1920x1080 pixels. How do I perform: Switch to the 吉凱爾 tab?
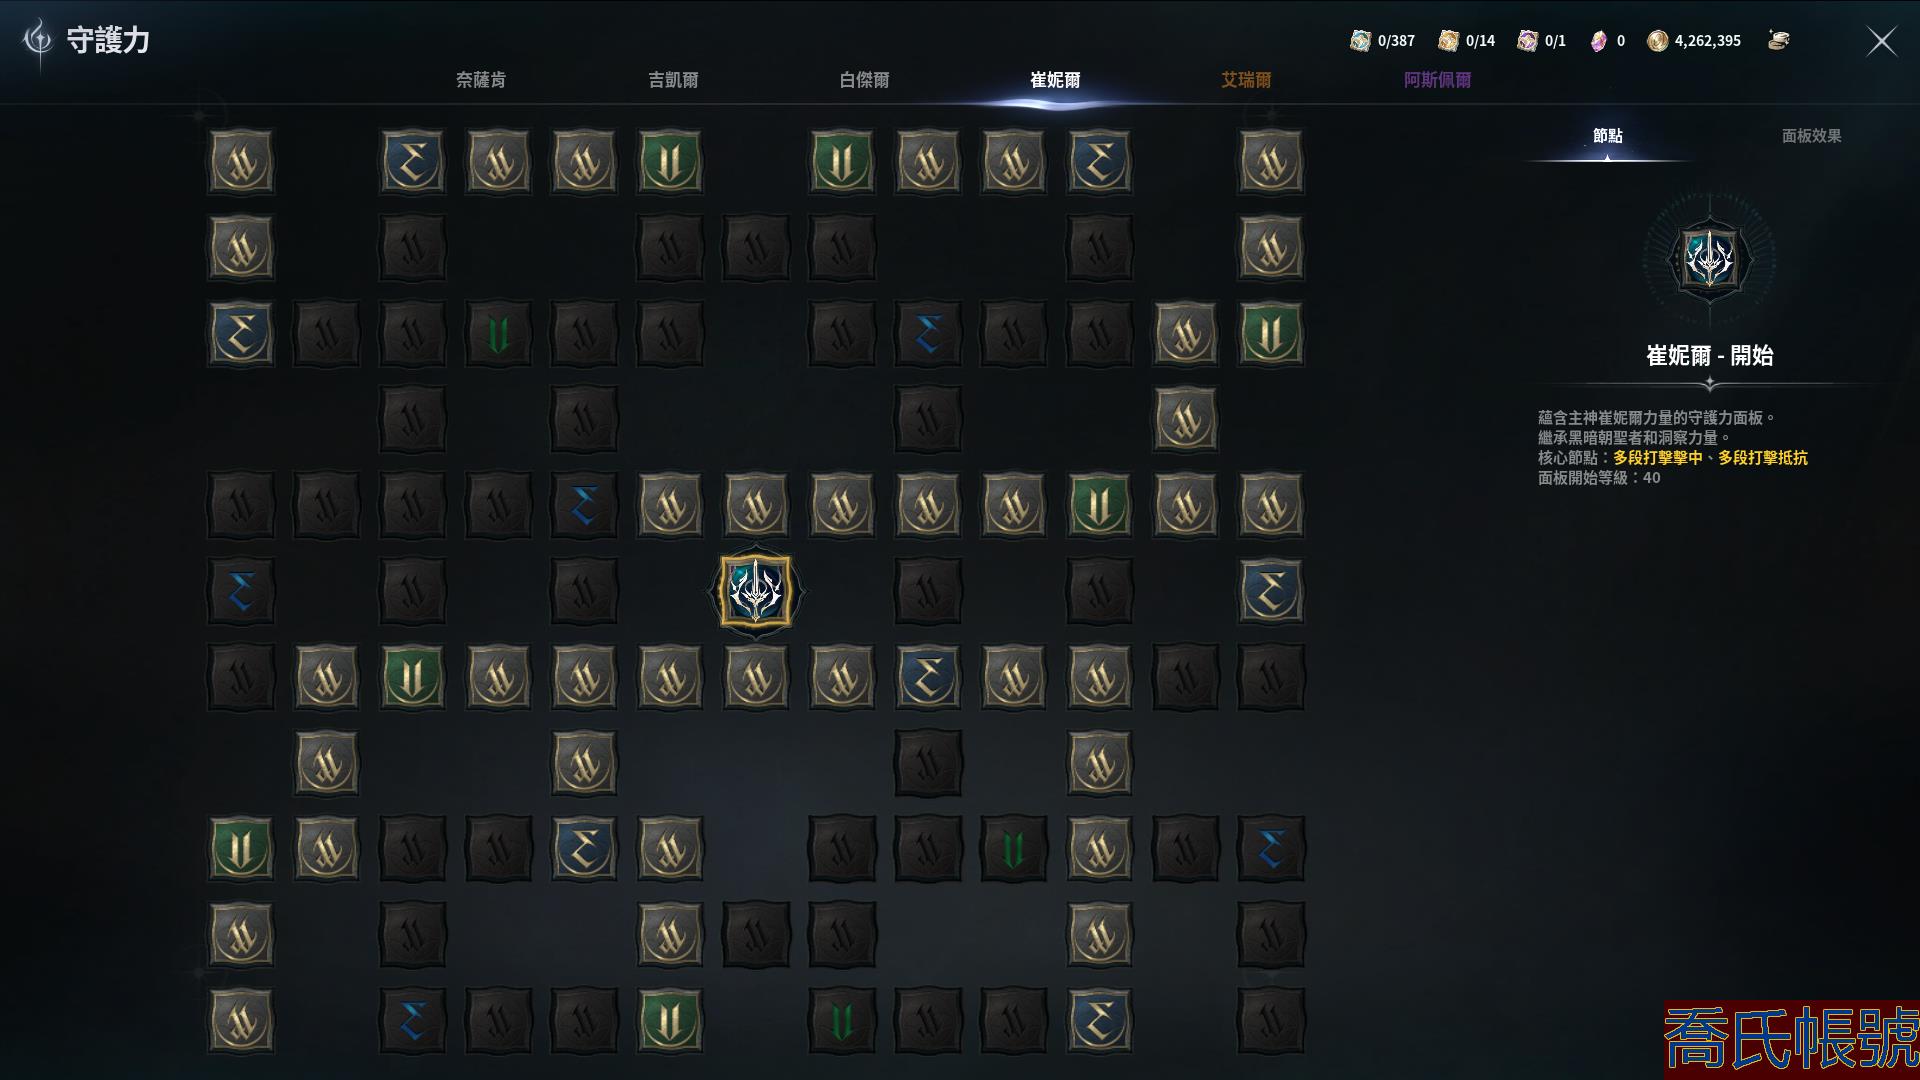673,80
